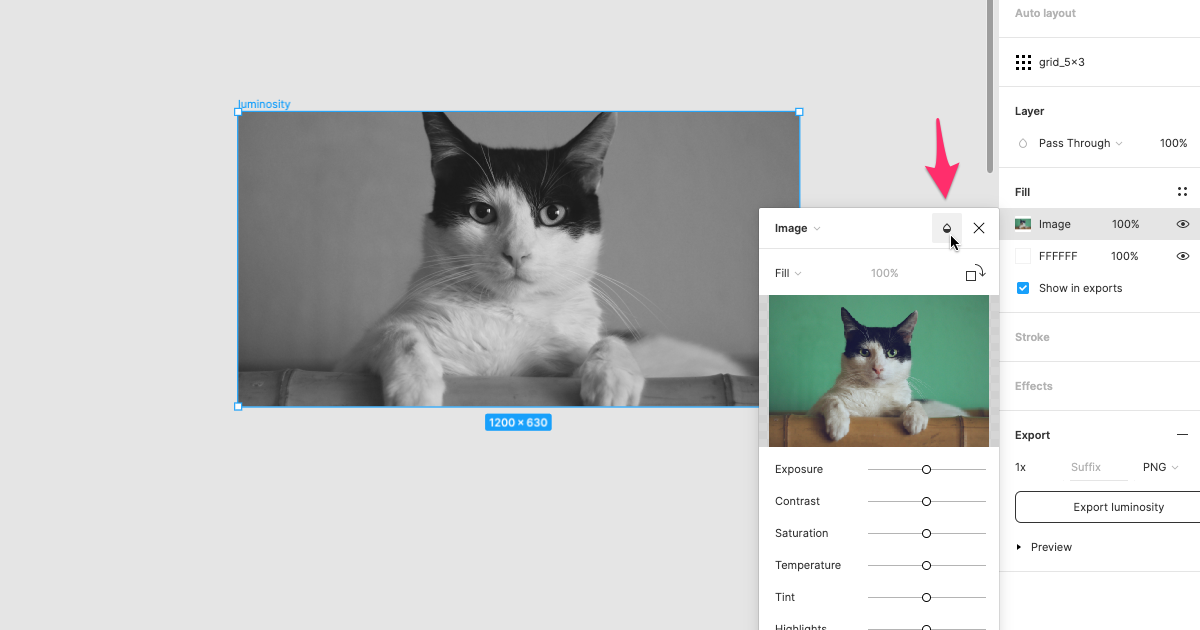Click the minus icon to remove Export

(x=1182, y=435)
